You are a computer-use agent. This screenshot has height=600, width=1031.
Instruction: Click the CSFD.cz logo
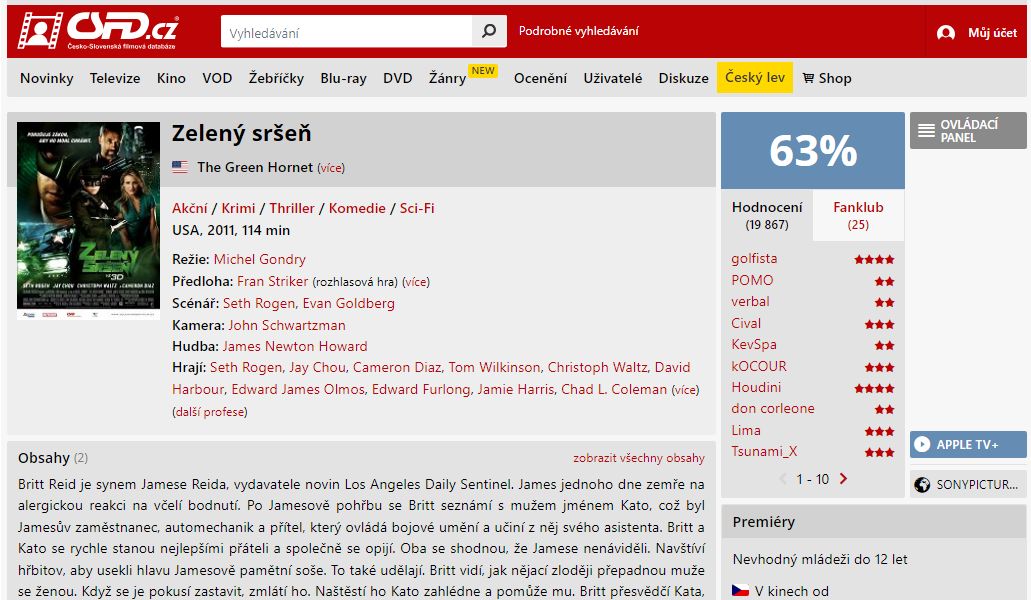point(98,31)
